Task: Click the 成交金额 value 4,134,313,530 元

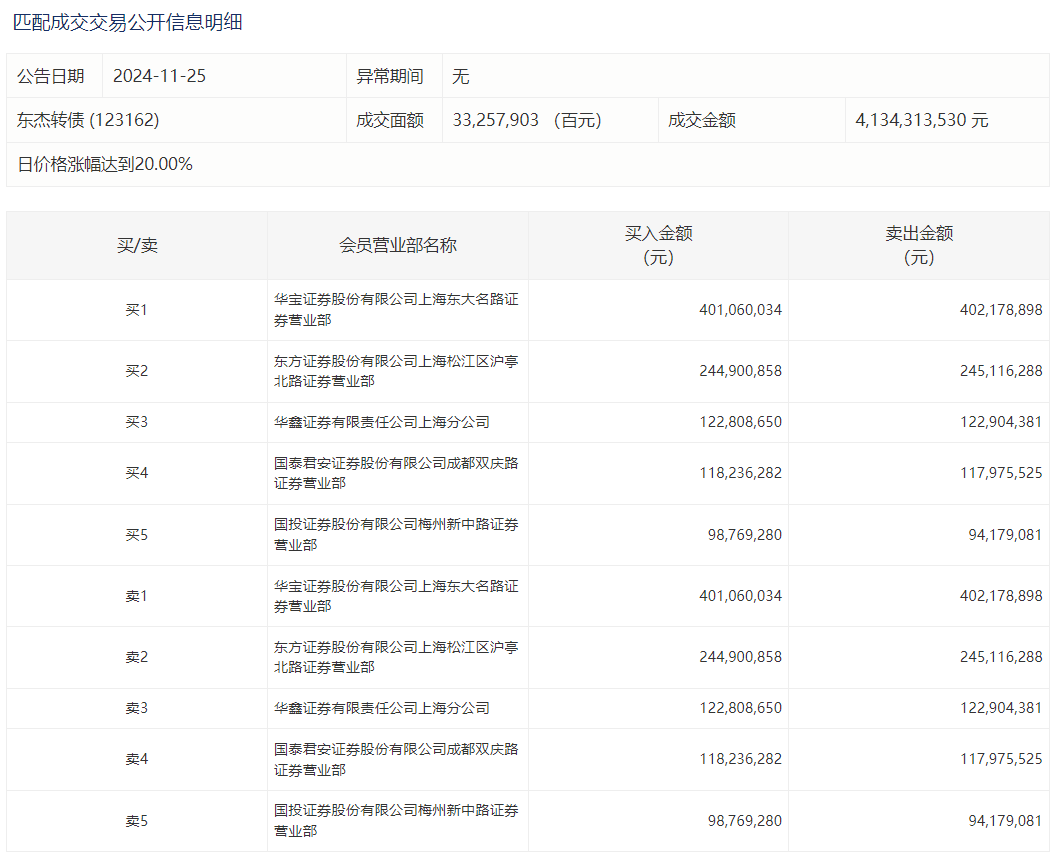Action: [x=921, y=120]
